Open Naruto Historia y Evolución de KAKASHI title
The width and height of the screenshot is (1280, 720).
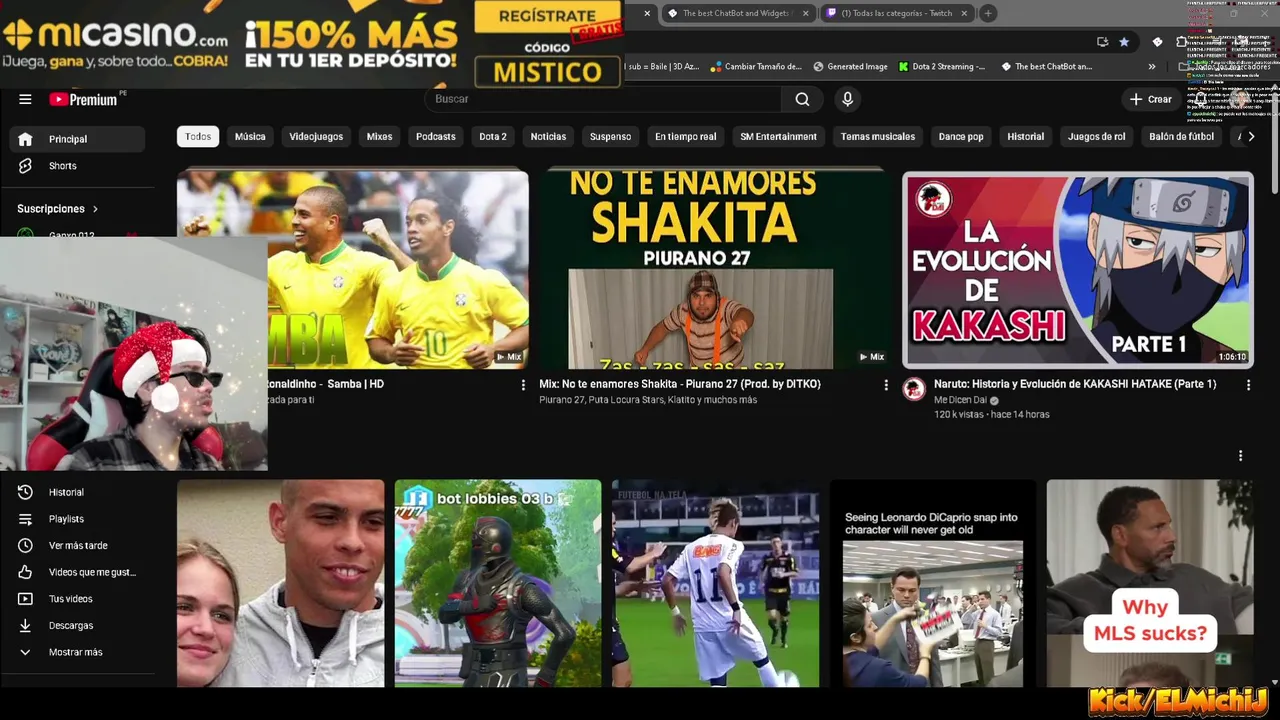click(1075, 384)
